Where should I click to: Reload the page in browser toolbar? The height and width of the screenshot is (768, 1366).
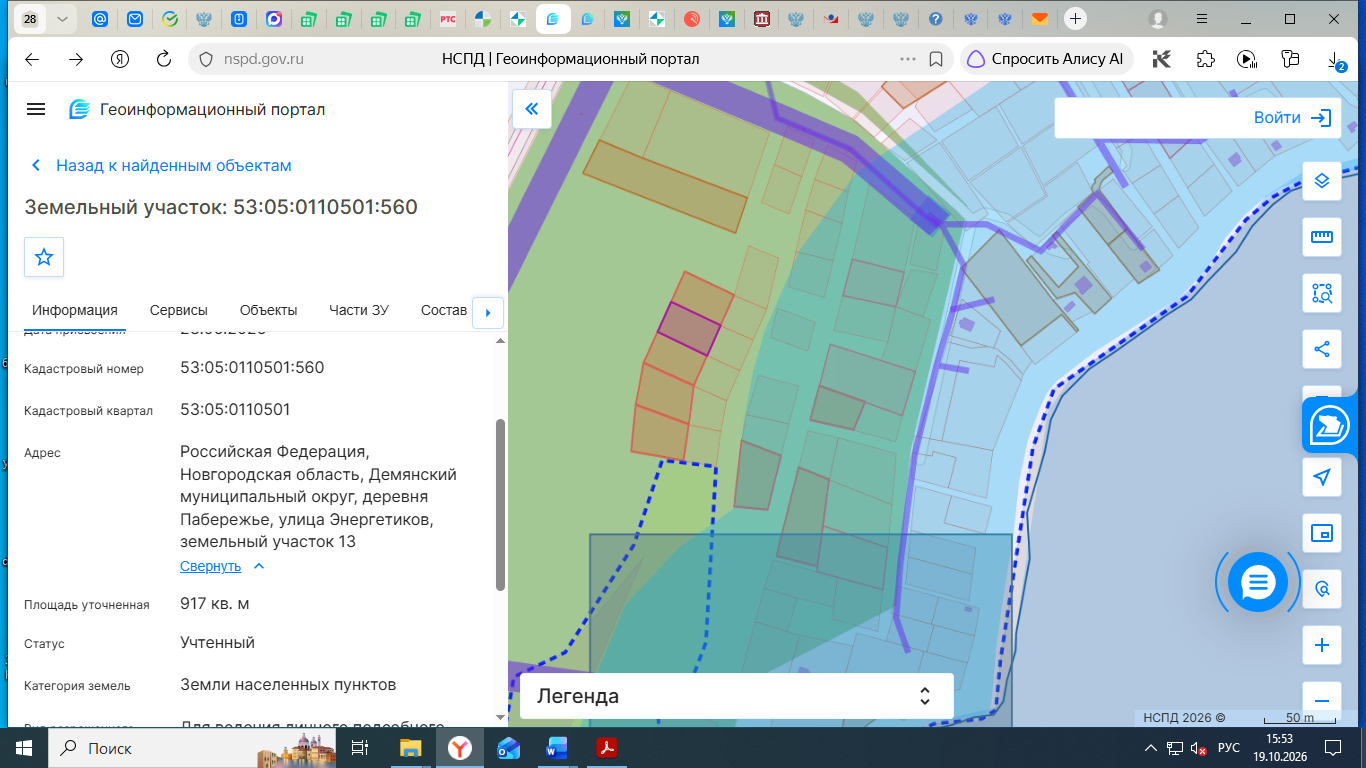click(164, 59)
